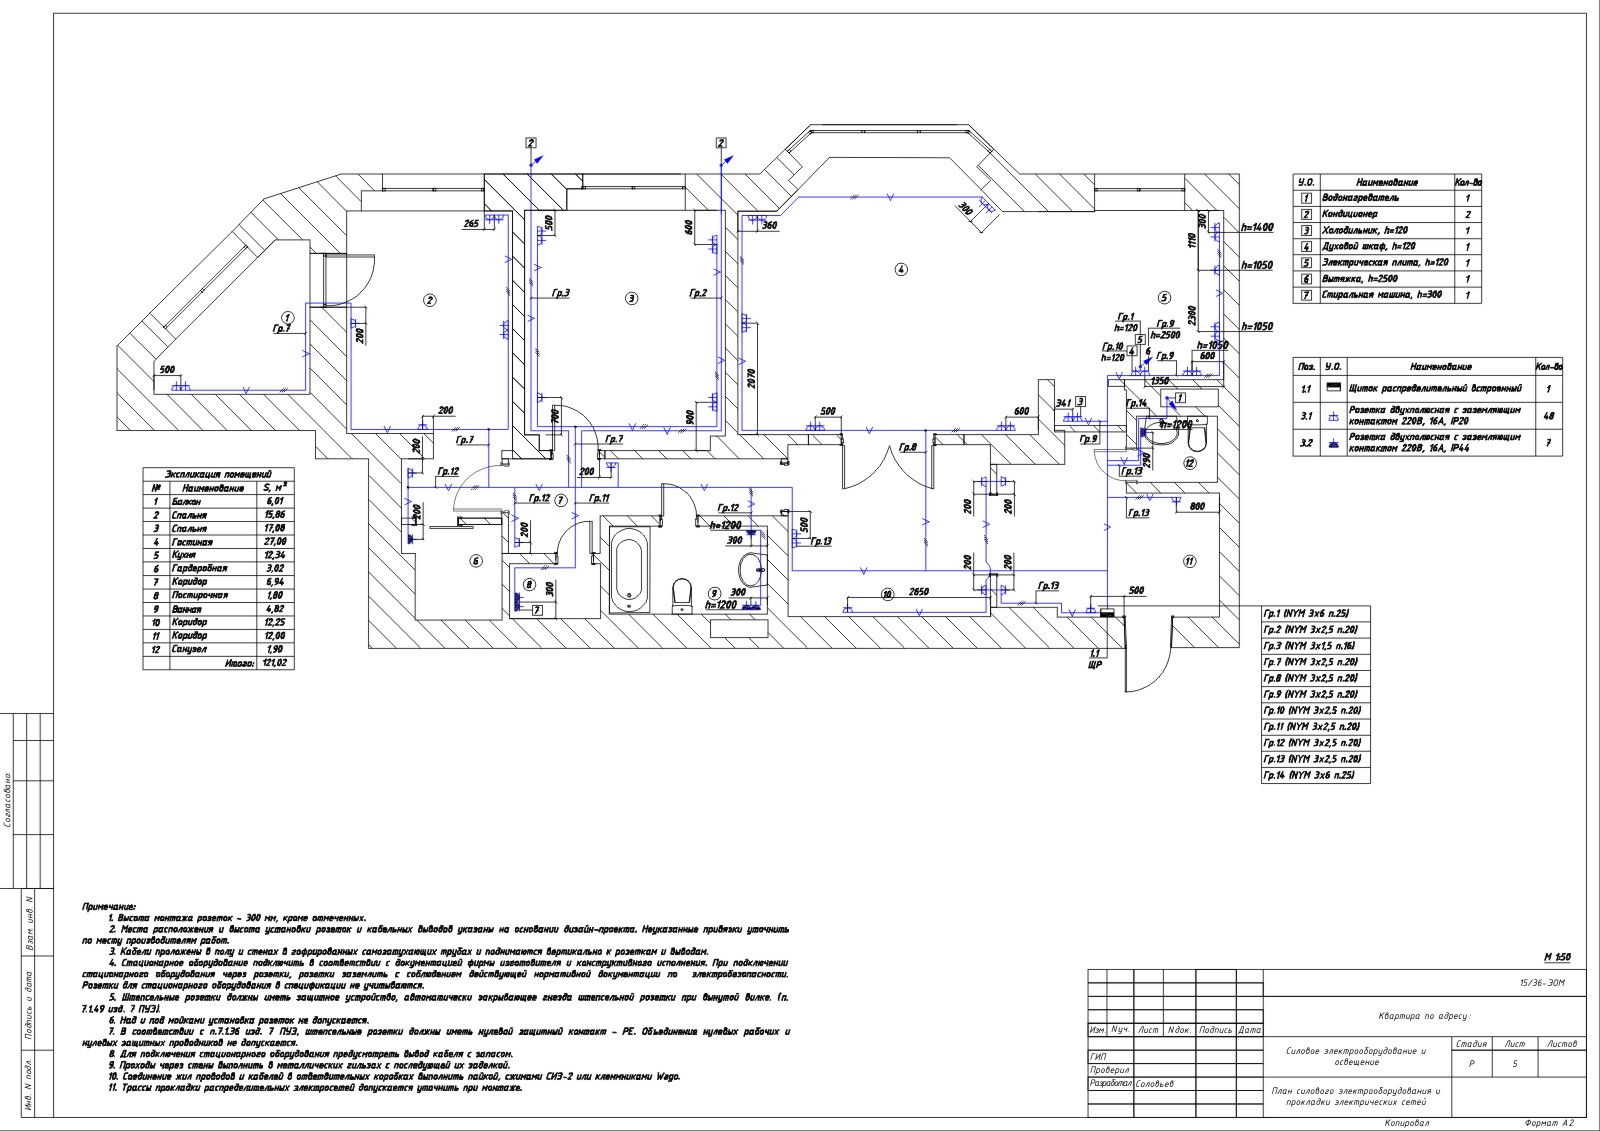This screenshot has width=1600, height=1131.
Task: Click the area value 15,86 in room table
Action: pos(274,515)
